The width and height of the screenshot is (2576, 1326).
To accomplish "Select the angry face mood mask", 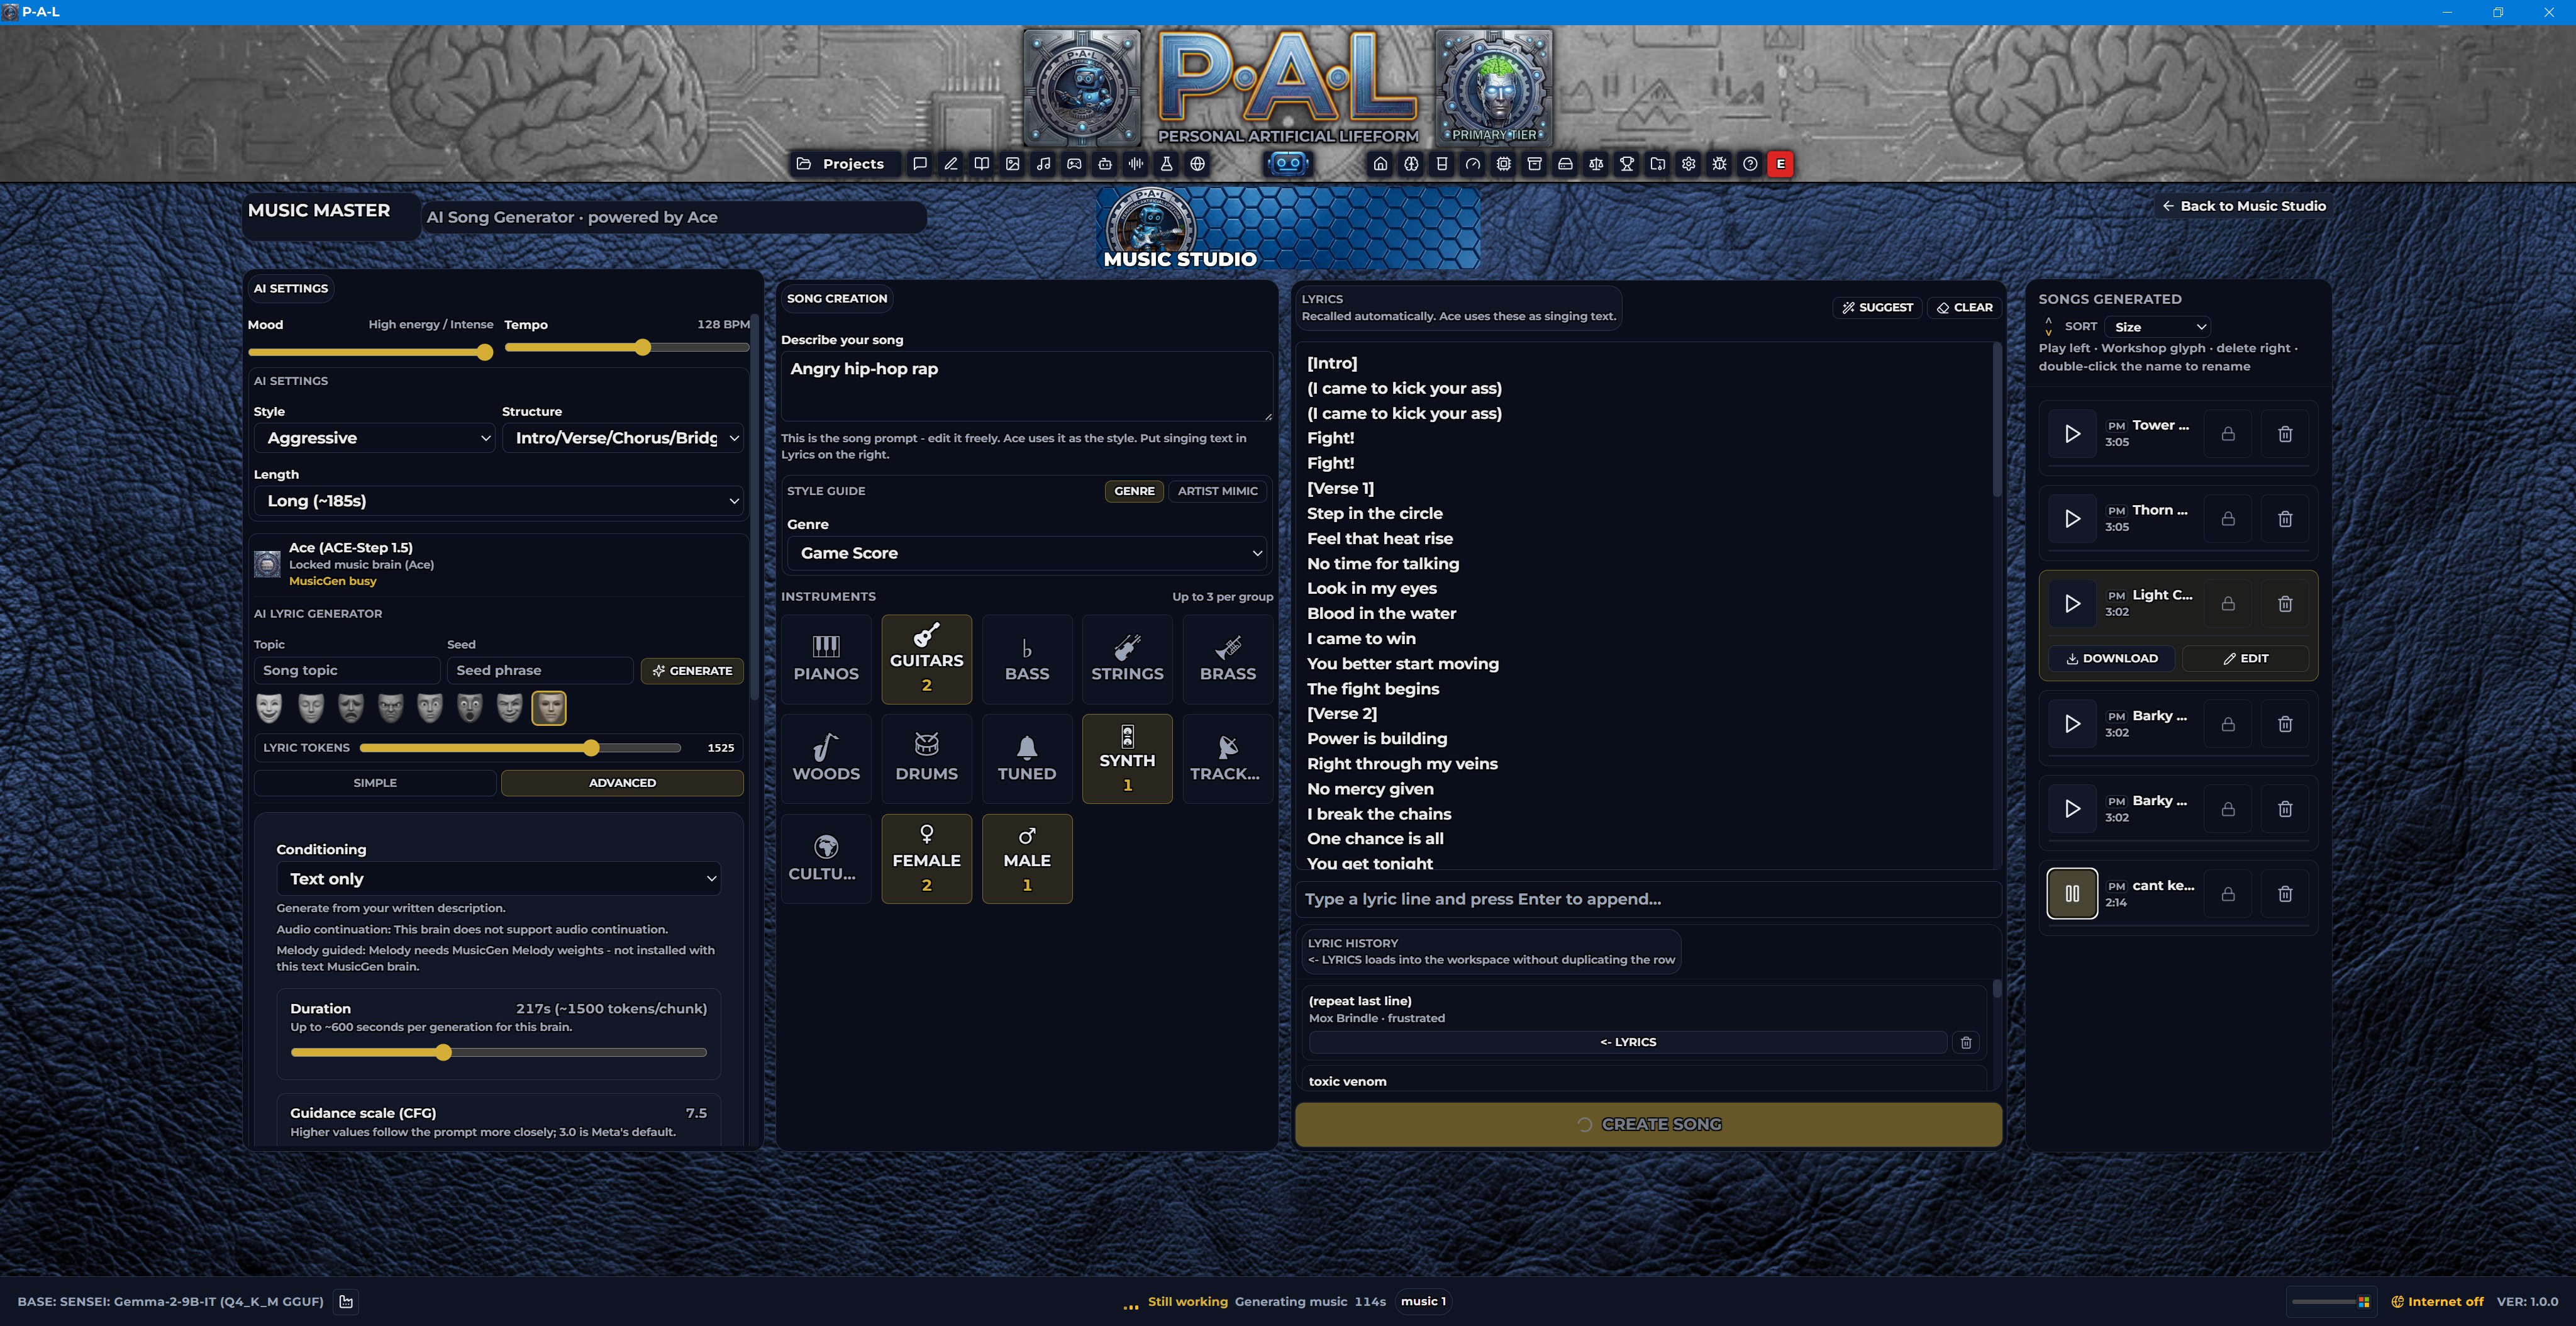I will pyautogui.click(x=390, y=708).
